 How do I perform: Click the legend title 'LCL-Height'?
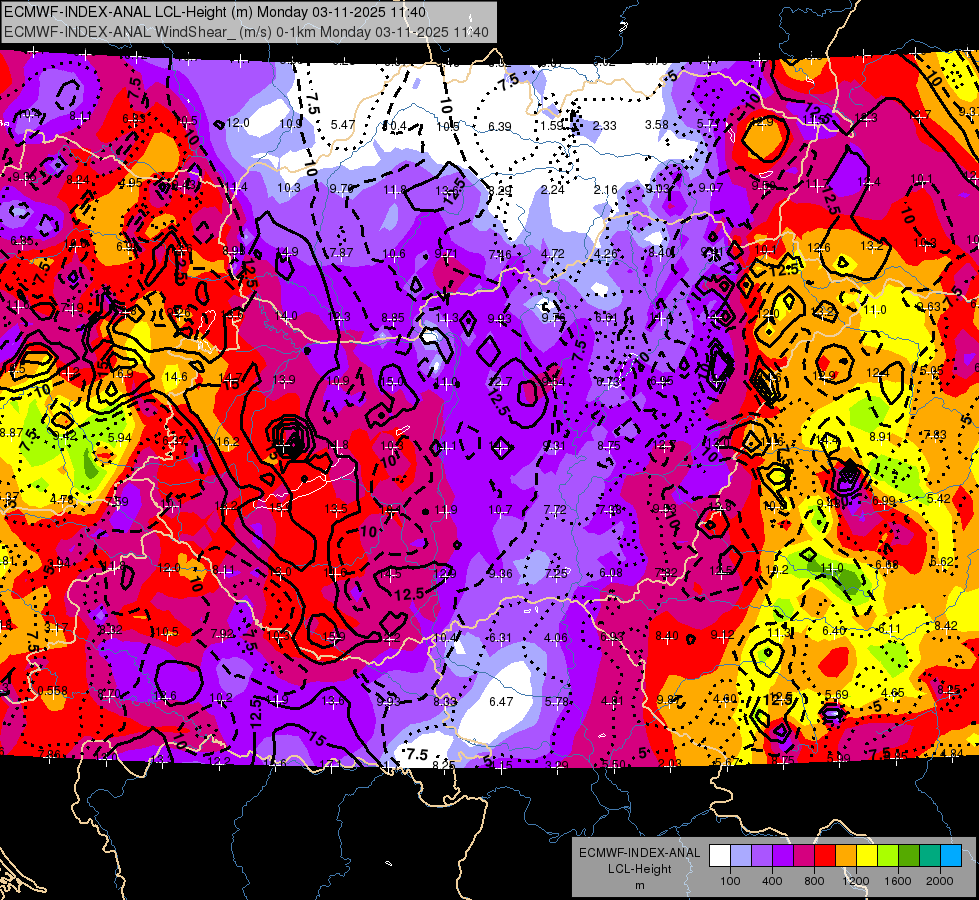[640, 869]
